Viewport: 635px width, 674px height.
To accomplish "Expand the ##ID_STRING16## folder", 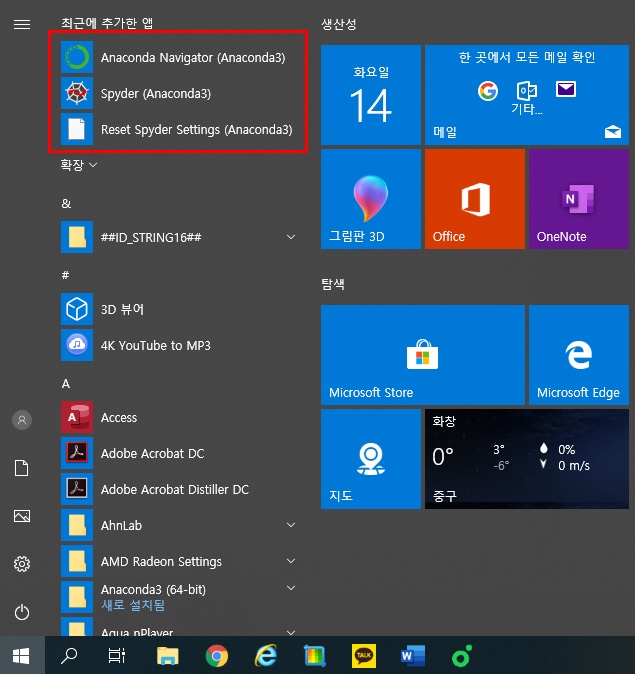I will (x=180, y=237).
